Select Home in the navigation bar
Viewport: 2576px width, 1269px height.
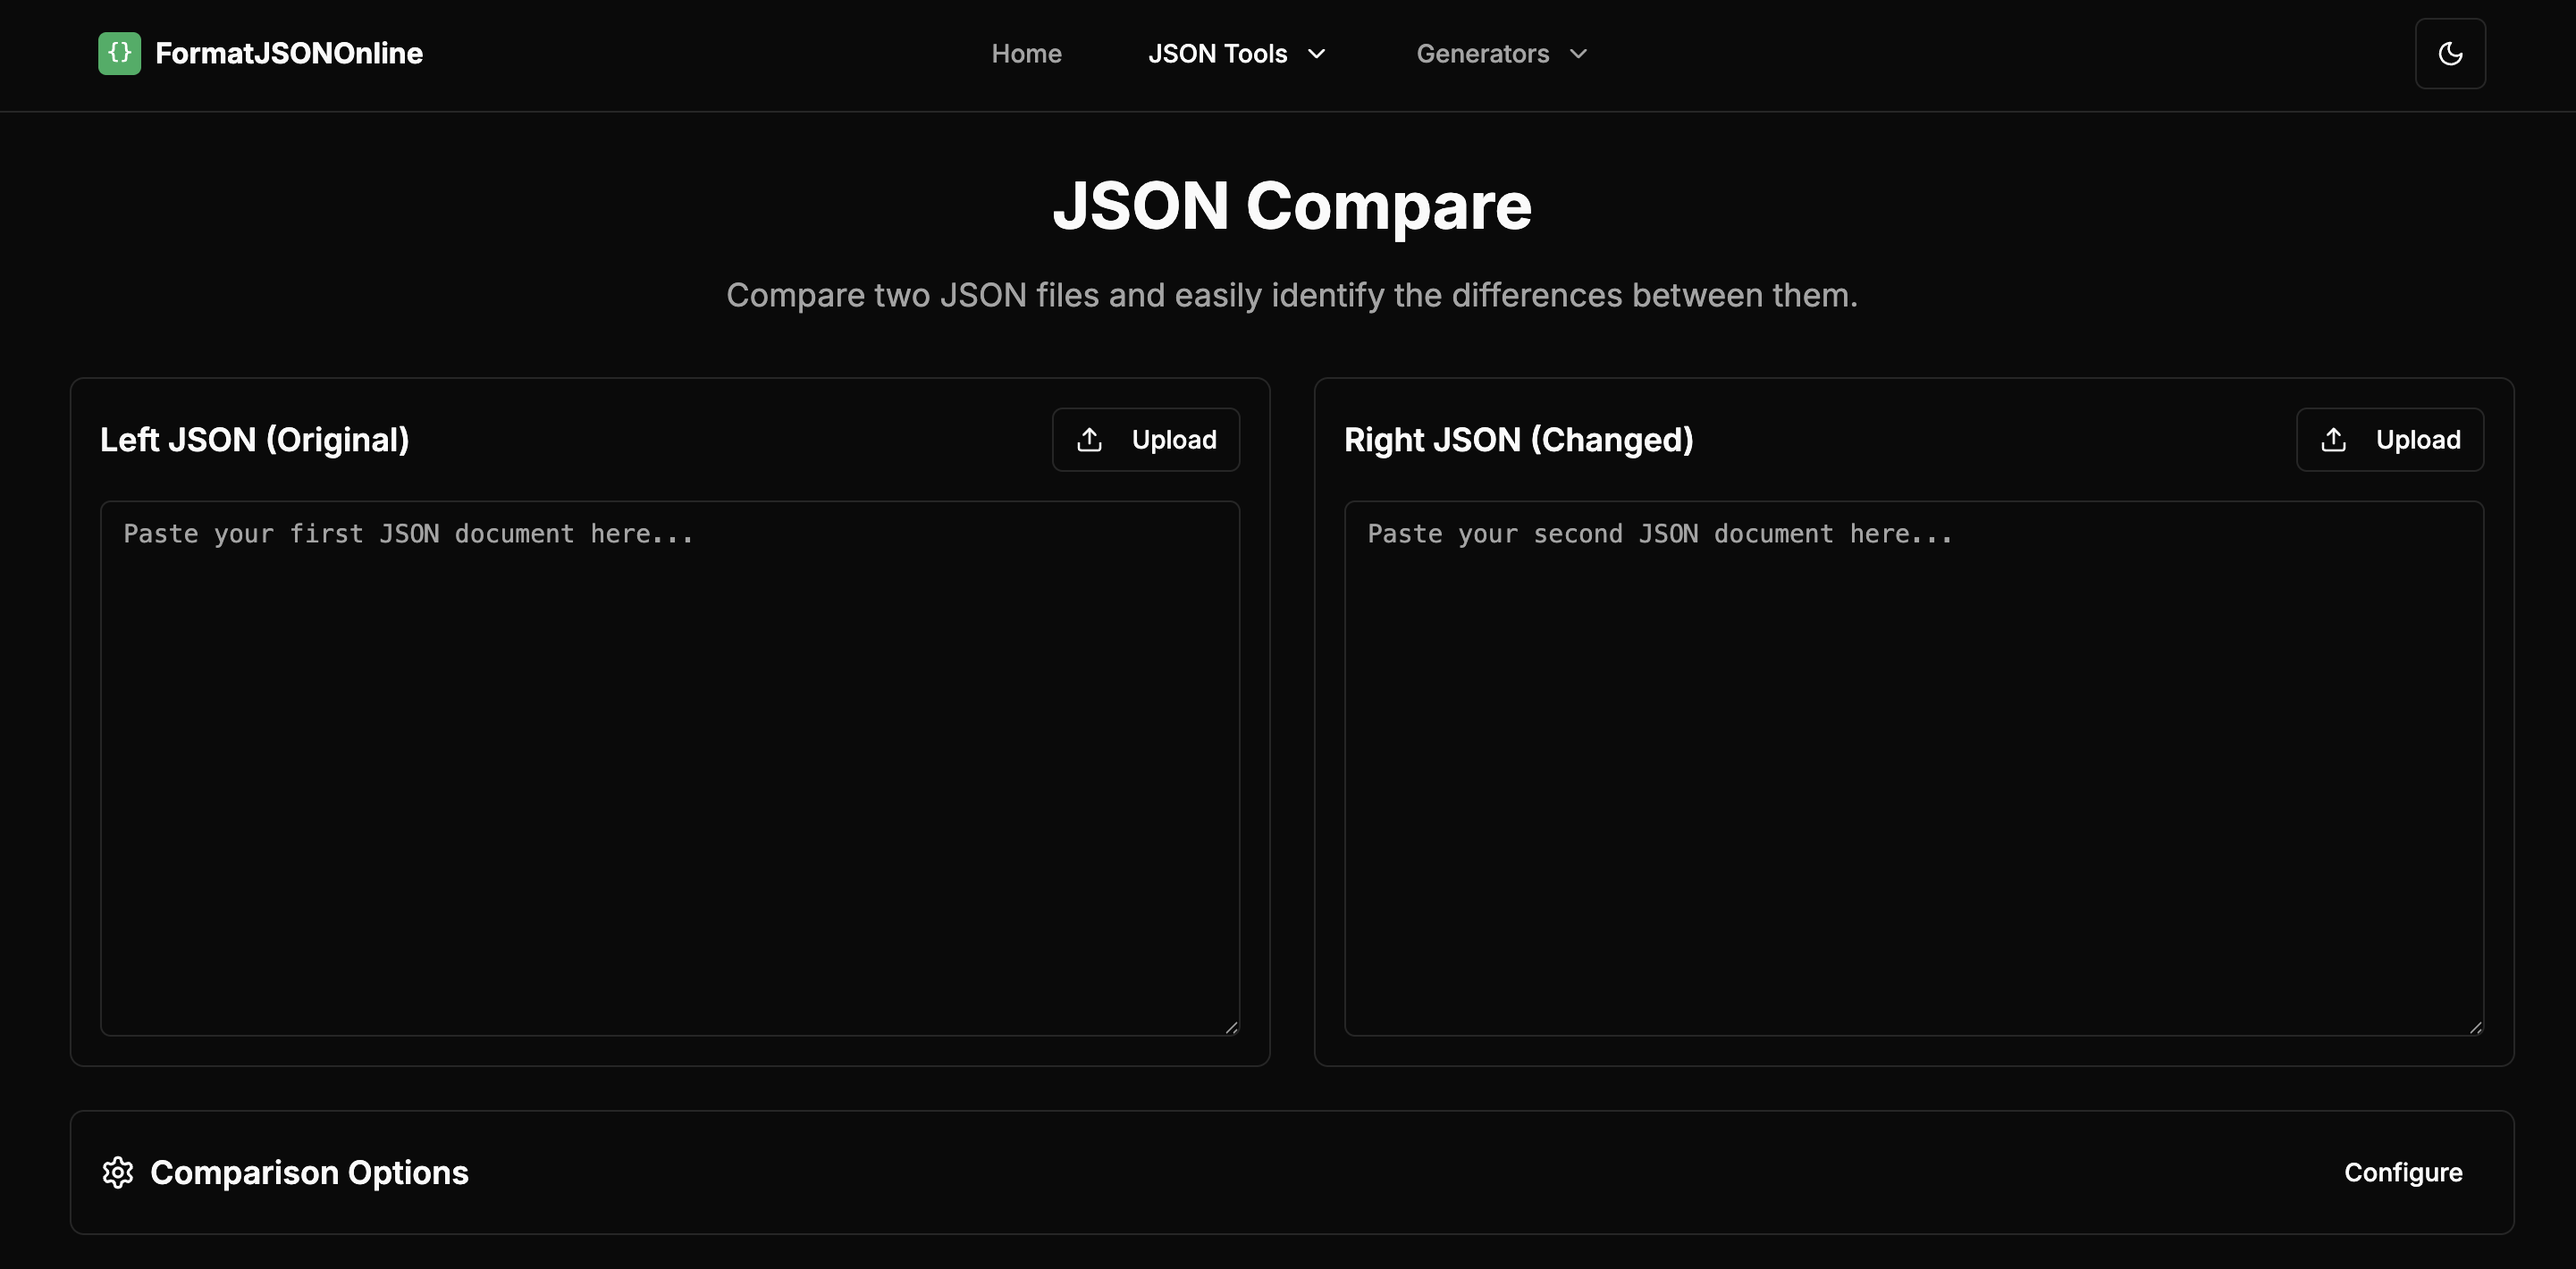(x=1026, y=53)
